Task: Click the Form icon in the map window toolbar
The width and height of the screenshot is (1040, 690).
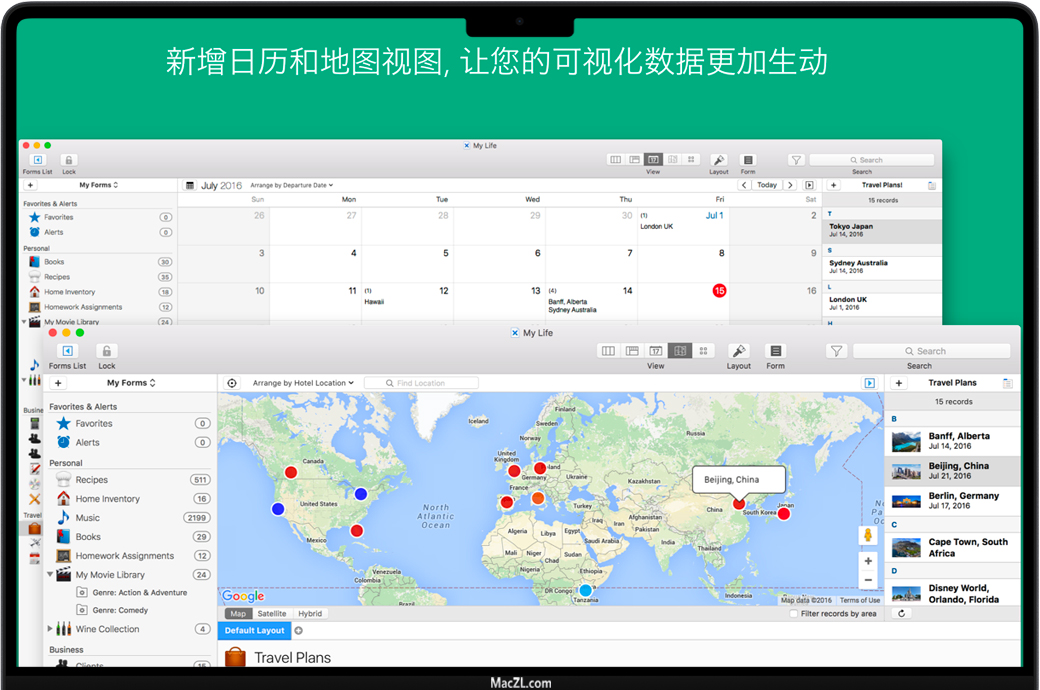Action: [x=776, y=351]
